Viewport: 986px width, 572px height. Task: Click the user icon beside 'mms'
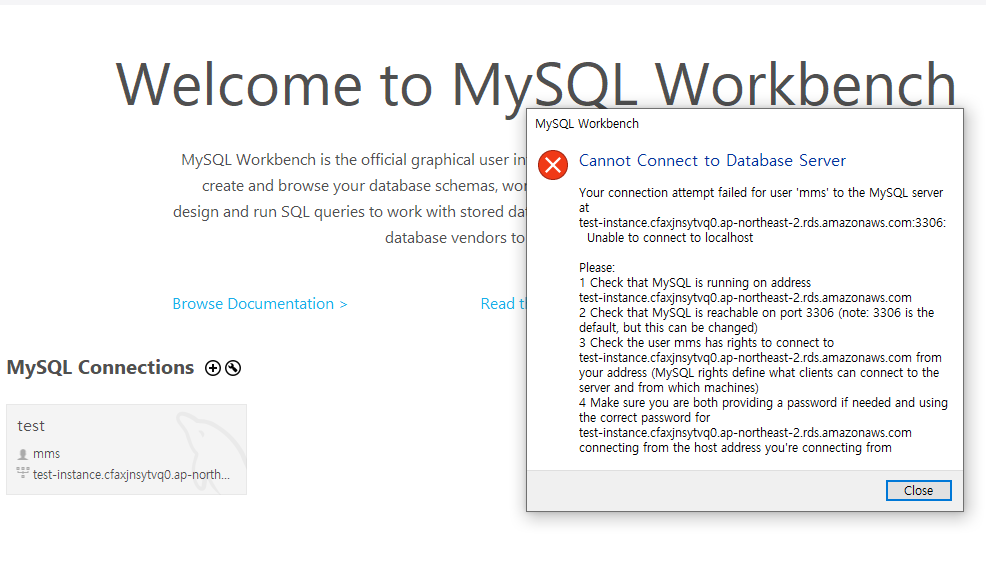coord(23,454)
